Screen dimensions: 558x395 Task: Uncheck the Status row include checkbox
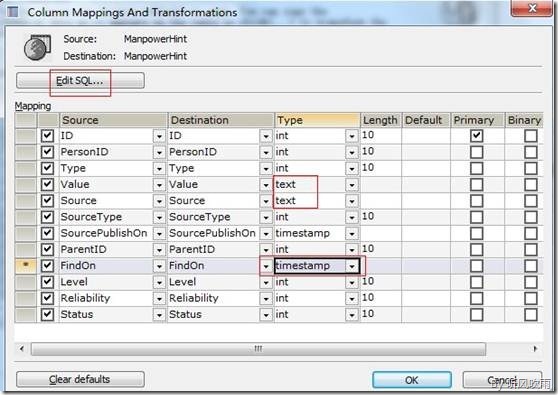tap(47, 315)
